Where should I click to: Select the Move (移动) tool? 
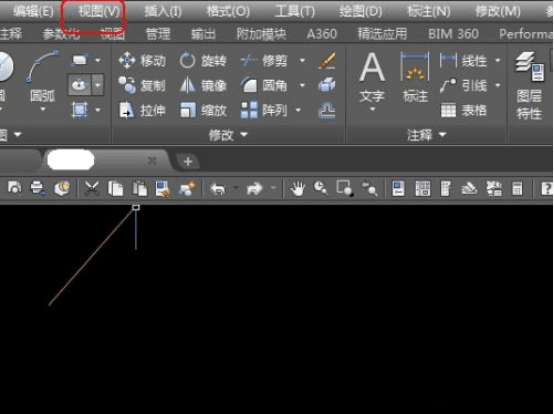(142, 61)
